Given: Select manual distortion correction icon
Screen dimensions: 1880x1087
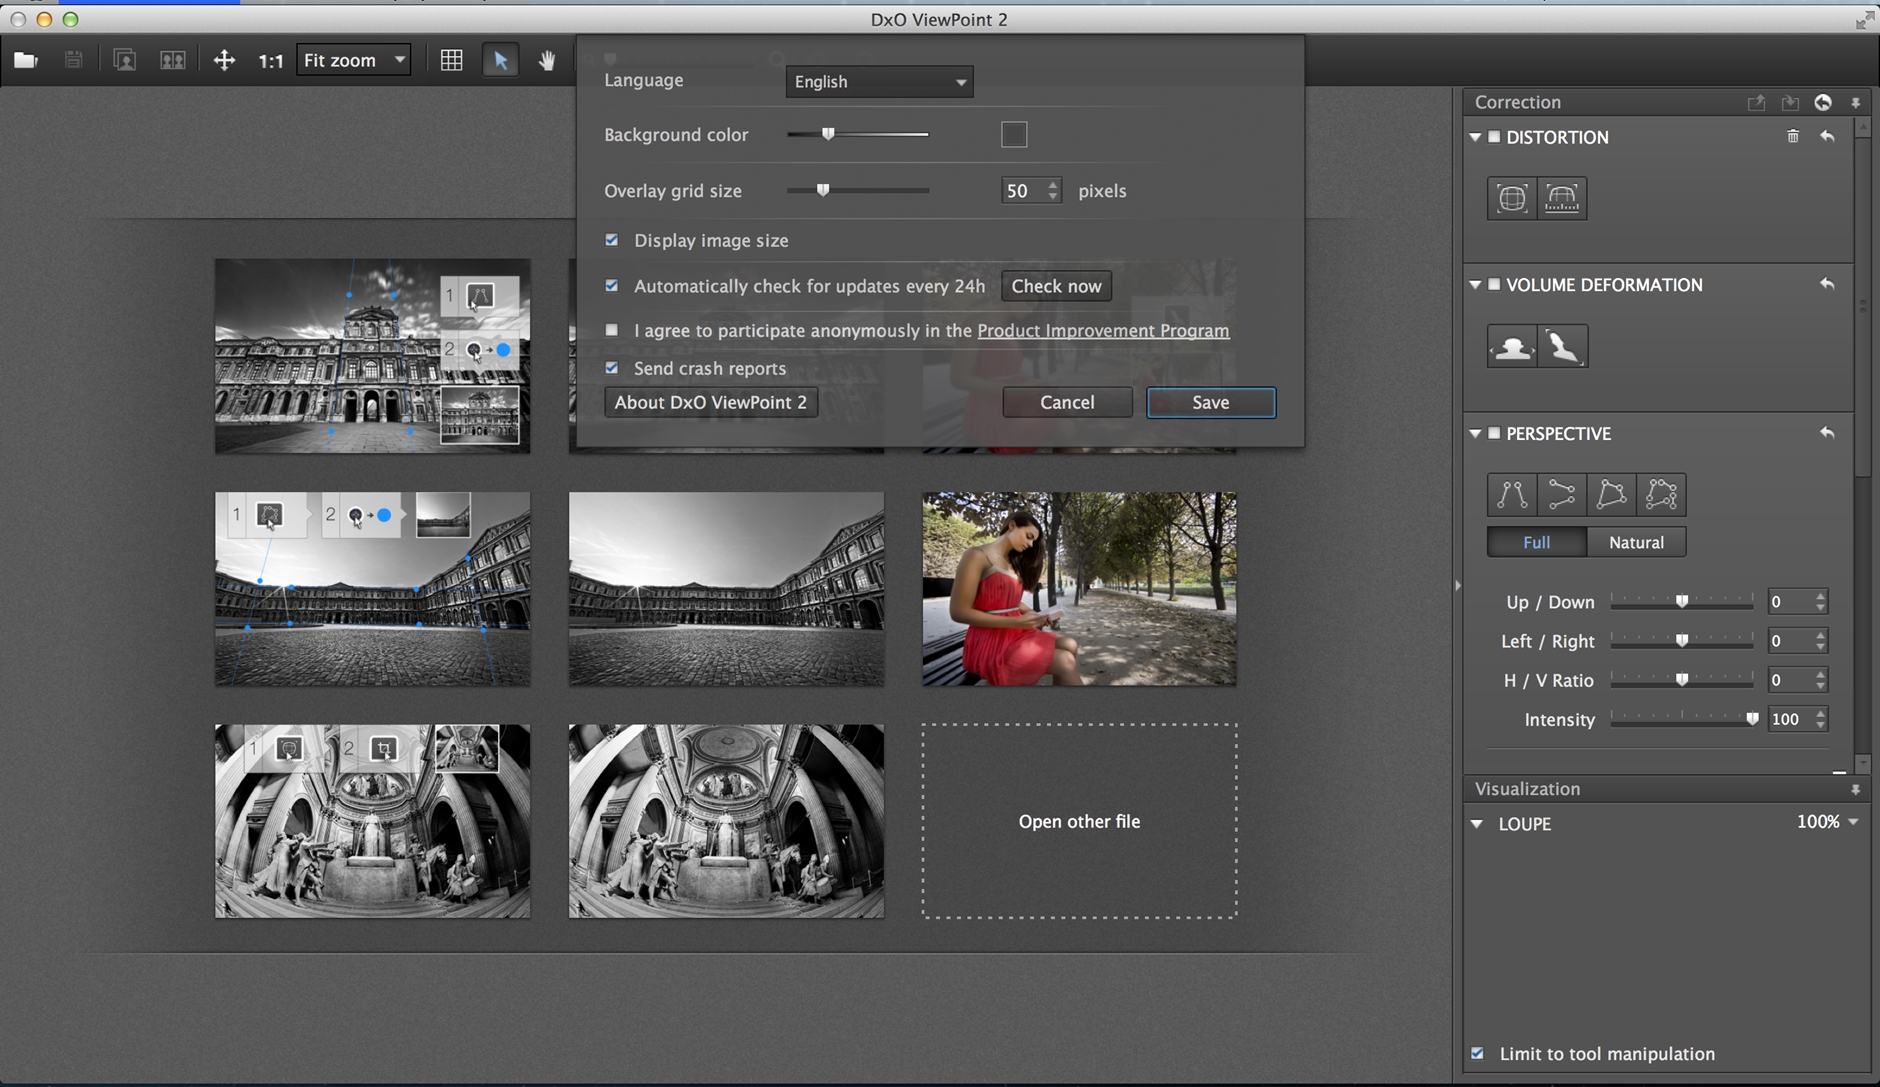Looking at the screenshot, I should [1562, 198].
